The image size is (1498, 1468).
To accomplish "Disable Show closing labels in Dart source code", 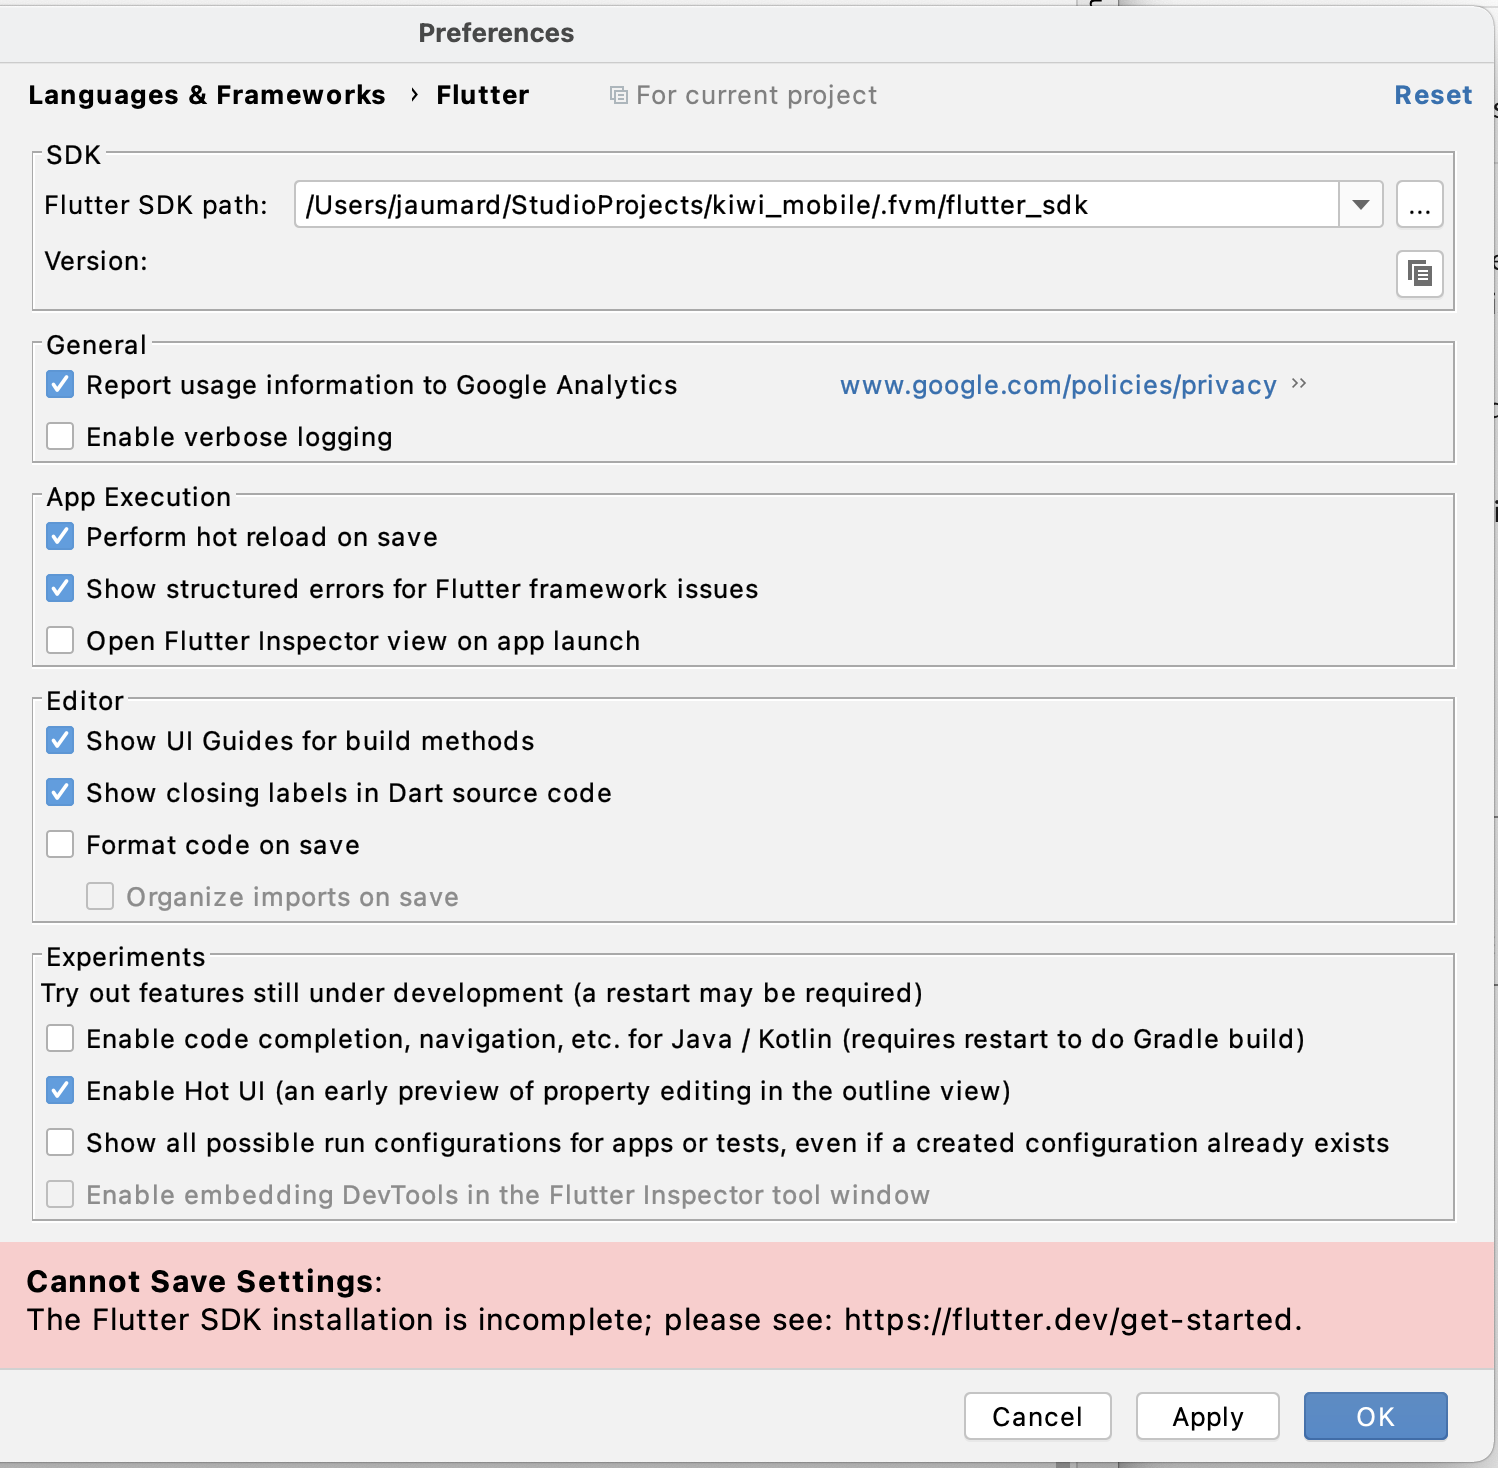I will (59, 792).
